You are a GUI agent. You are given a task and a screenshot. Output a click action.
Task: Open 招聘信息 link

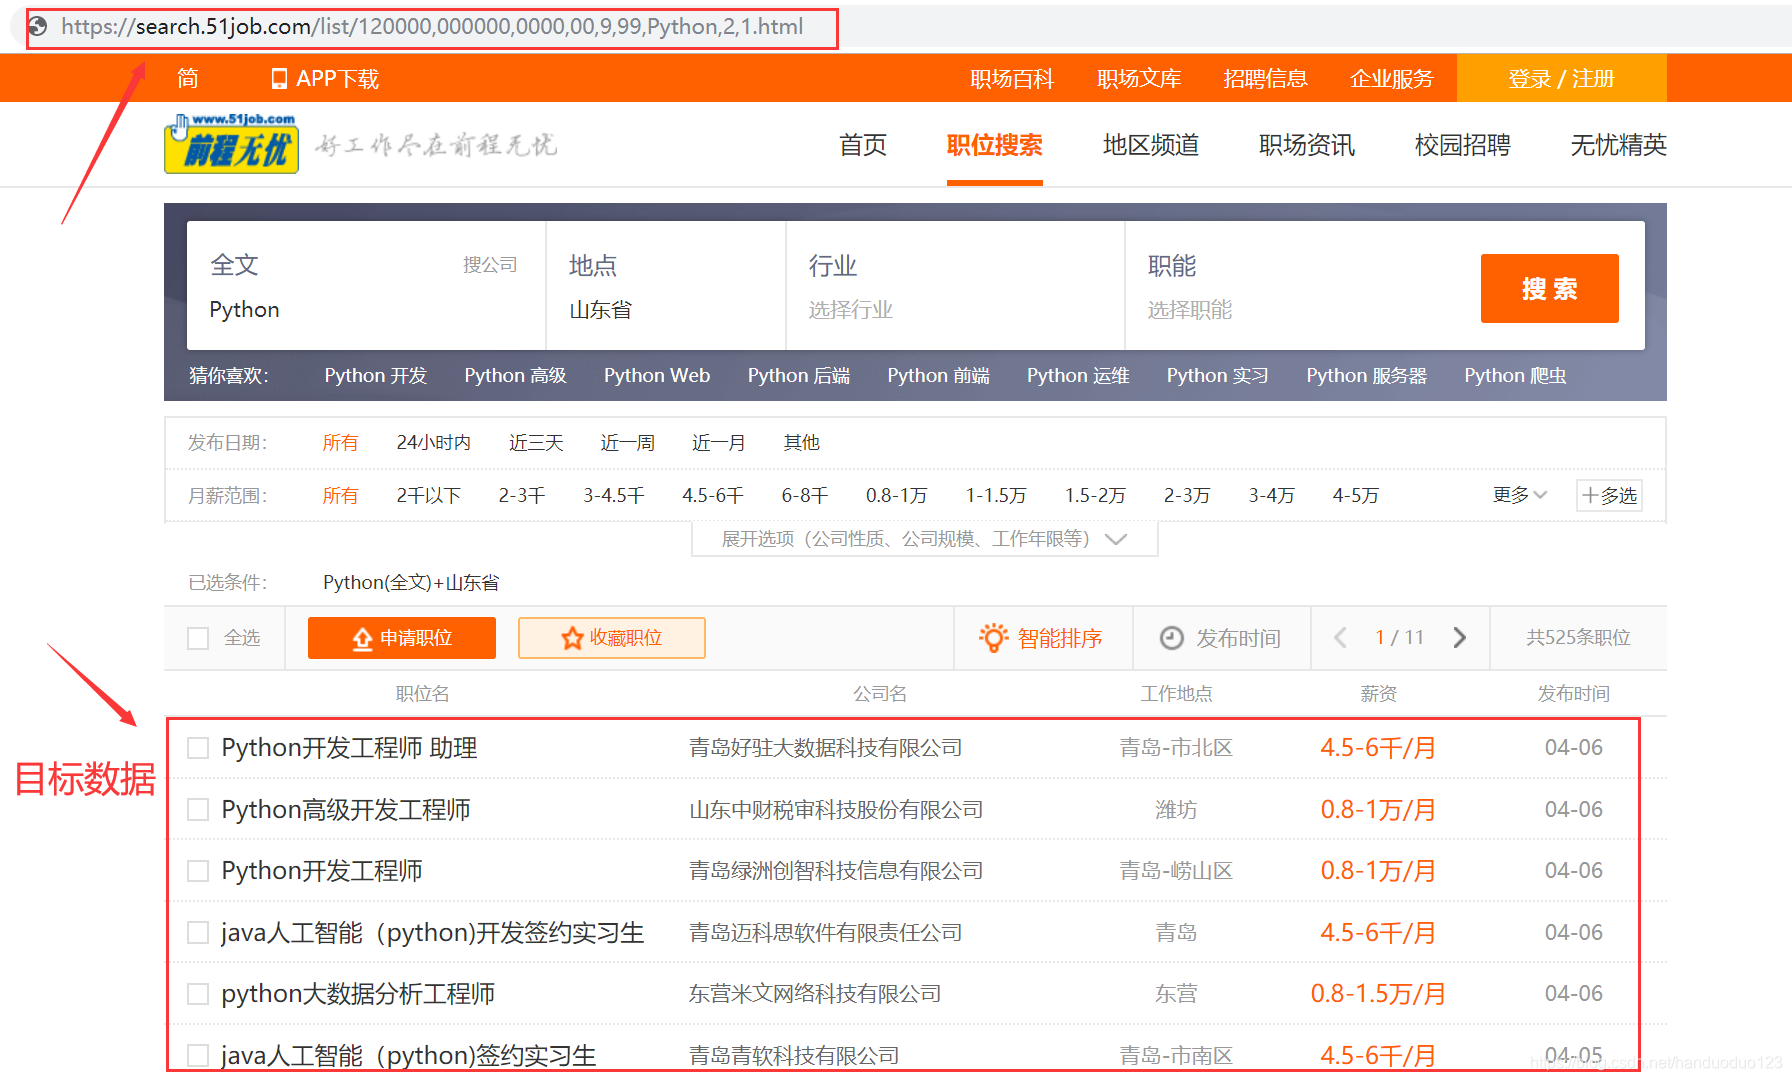[x=1266, y=79]
